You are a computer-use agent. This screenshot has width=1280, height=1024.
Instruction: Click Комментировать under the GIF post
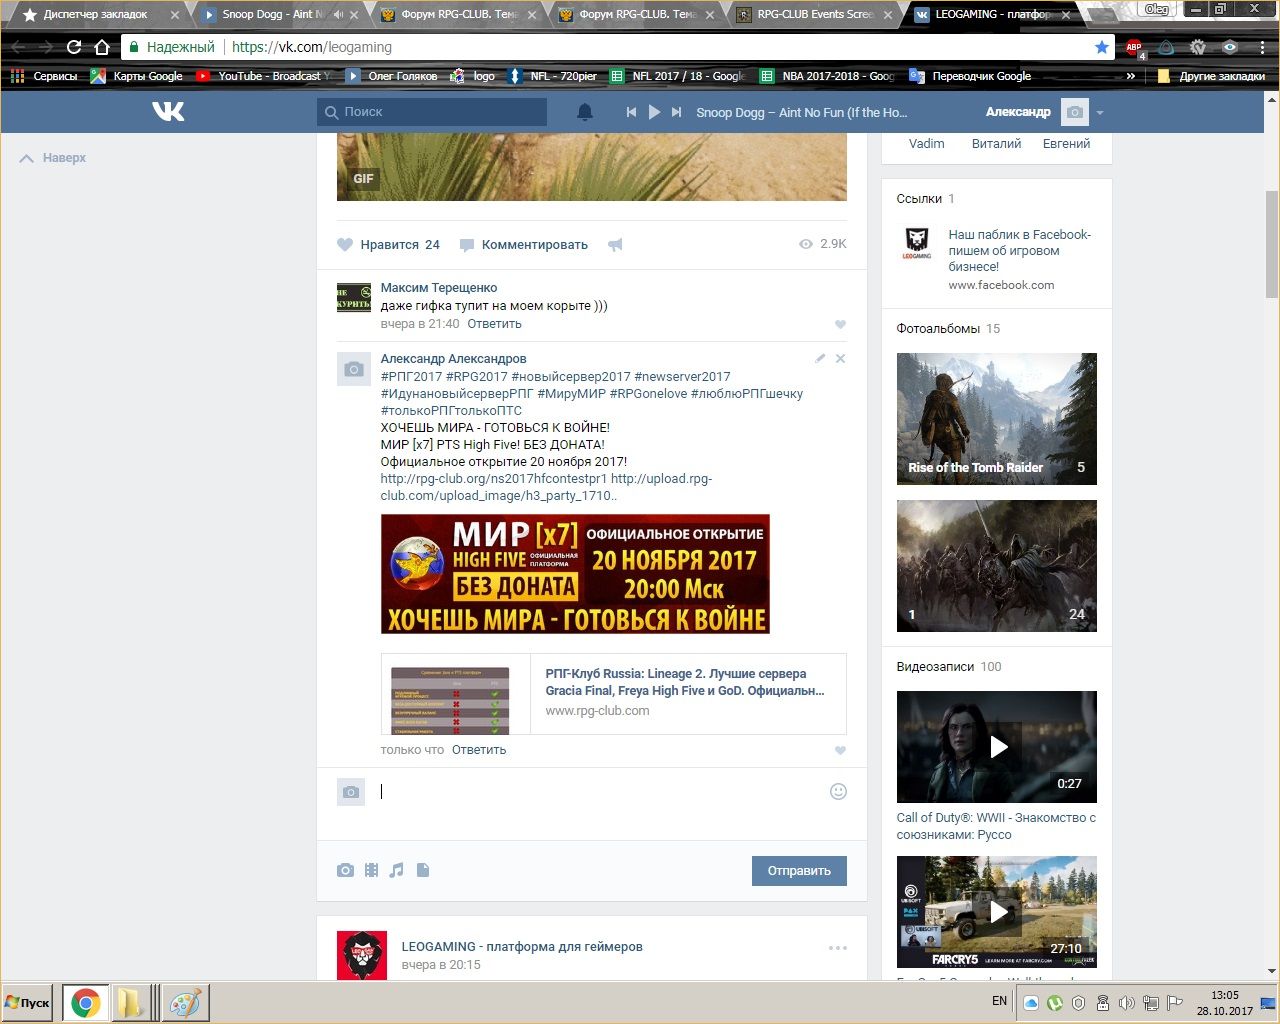tap(524, 244)
